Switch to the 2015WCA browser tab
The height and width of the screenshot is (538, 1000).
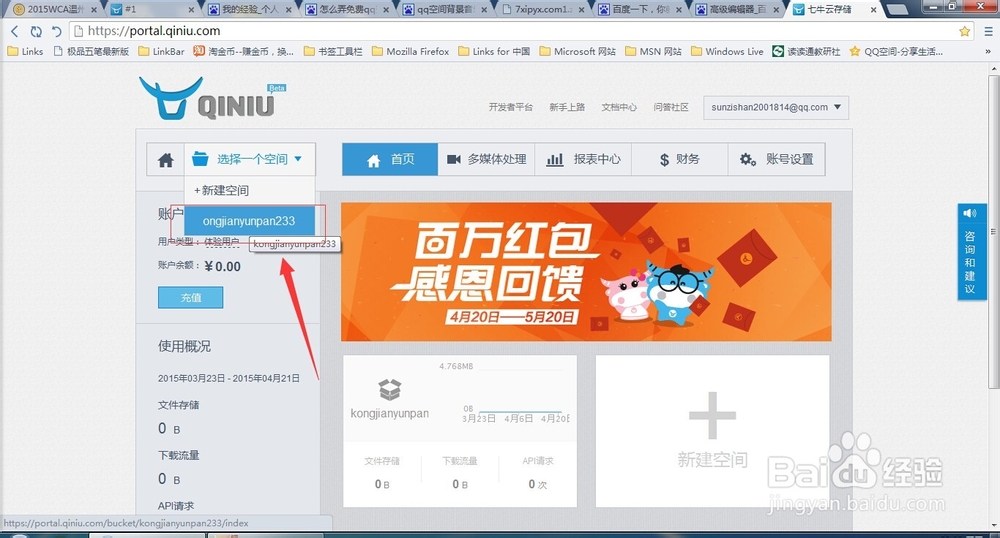click(55, 10)
